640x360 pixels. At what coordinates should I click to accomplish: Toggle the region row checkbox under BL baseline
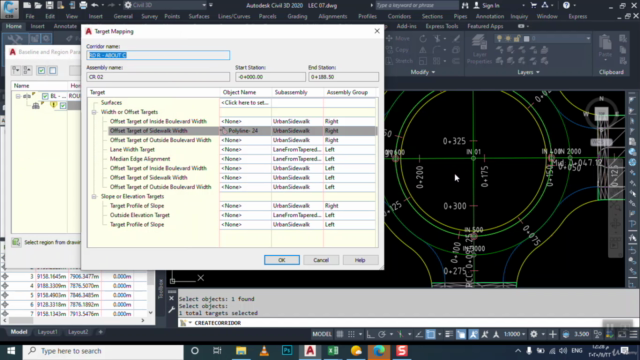click(63, 106)
